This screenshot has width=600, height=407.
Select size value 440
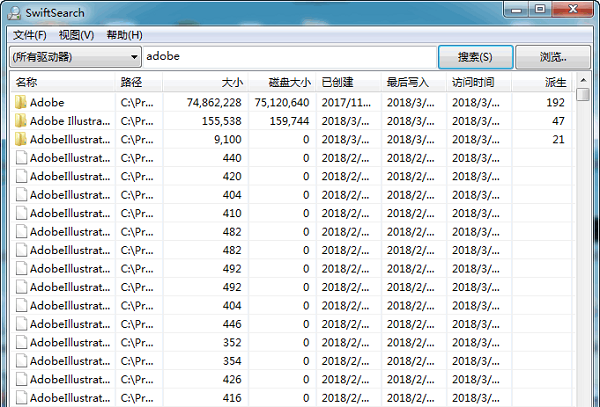[232, 158]
